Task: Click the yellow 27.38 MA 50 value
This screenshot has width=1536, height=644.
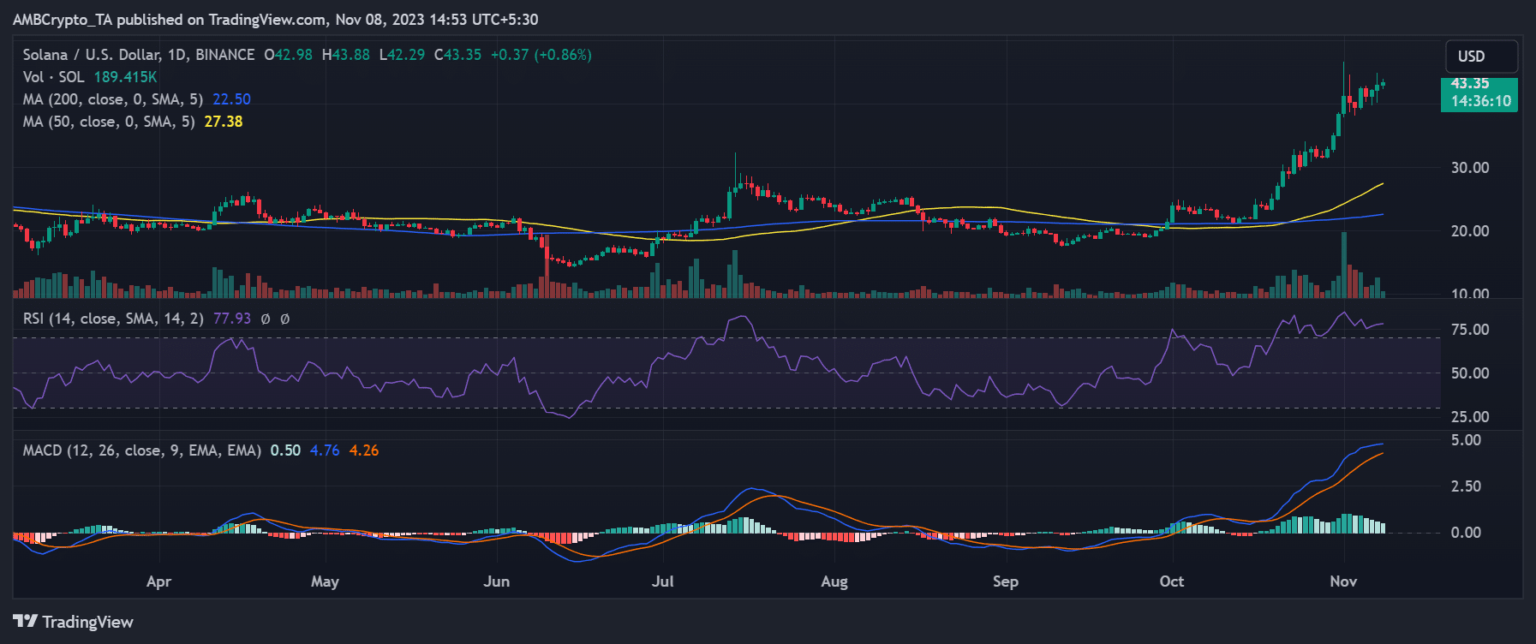Action: pyautogui.click(x=225, y=120)
